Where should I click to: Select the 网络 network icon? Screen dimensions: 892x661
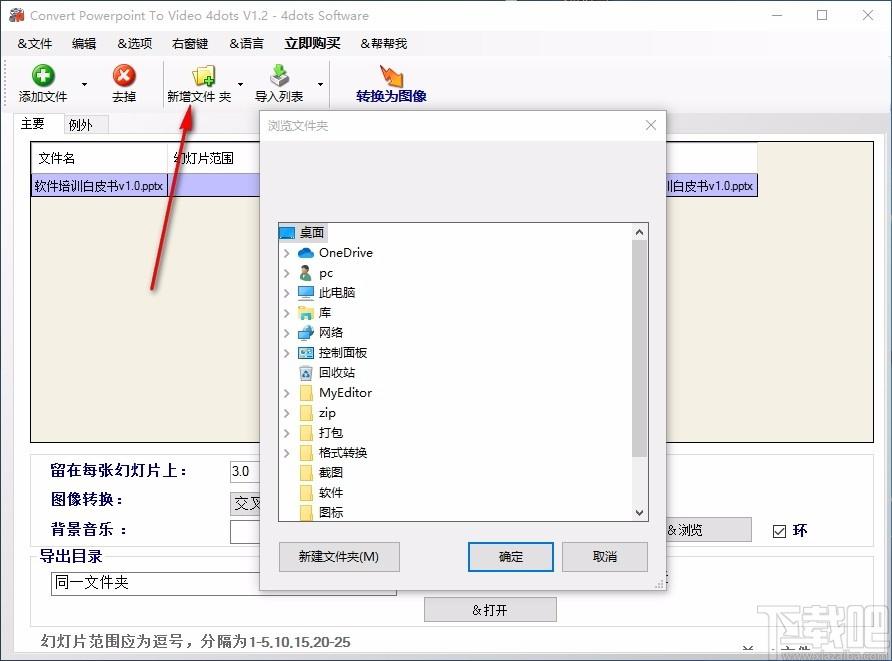click(x=306, y=333)
